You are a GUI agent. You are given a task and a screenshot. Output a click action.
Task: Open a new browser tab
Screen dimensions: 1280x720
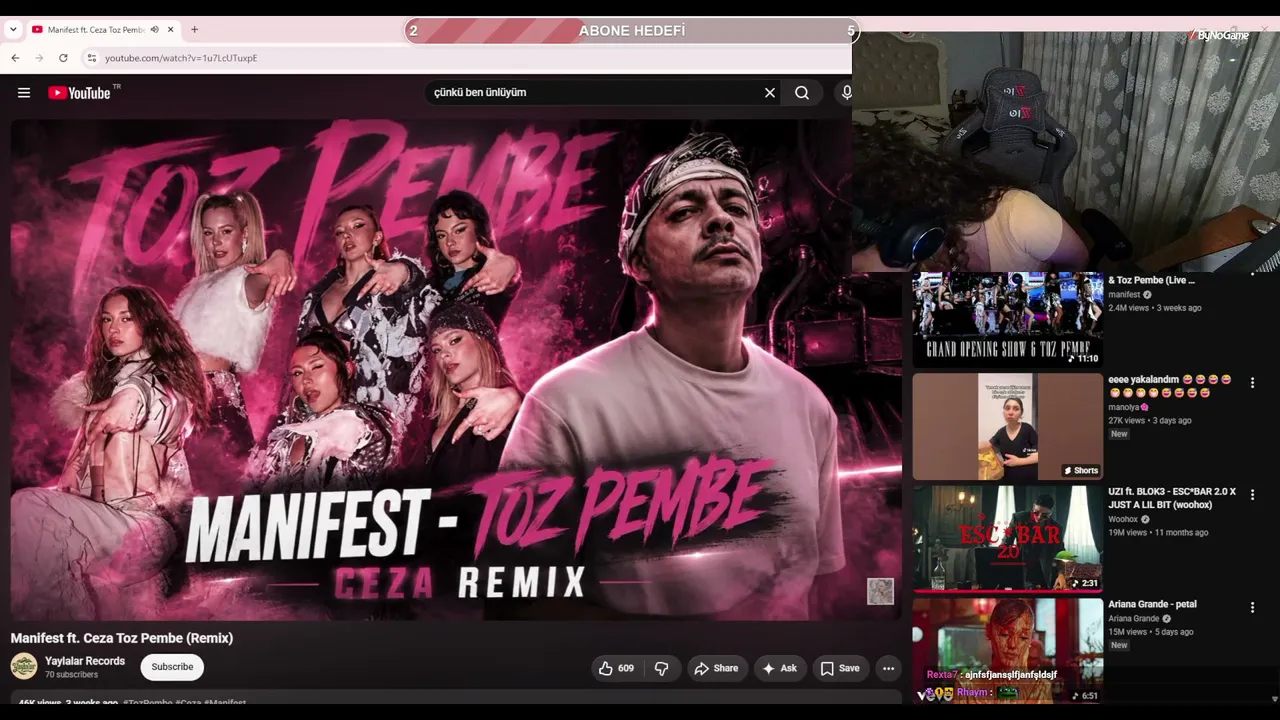194,30
